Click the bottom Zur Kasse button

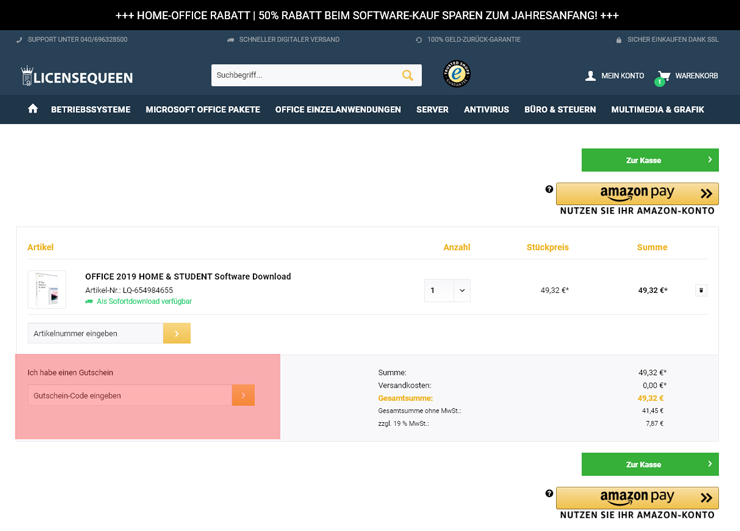[x=650, y=464]
